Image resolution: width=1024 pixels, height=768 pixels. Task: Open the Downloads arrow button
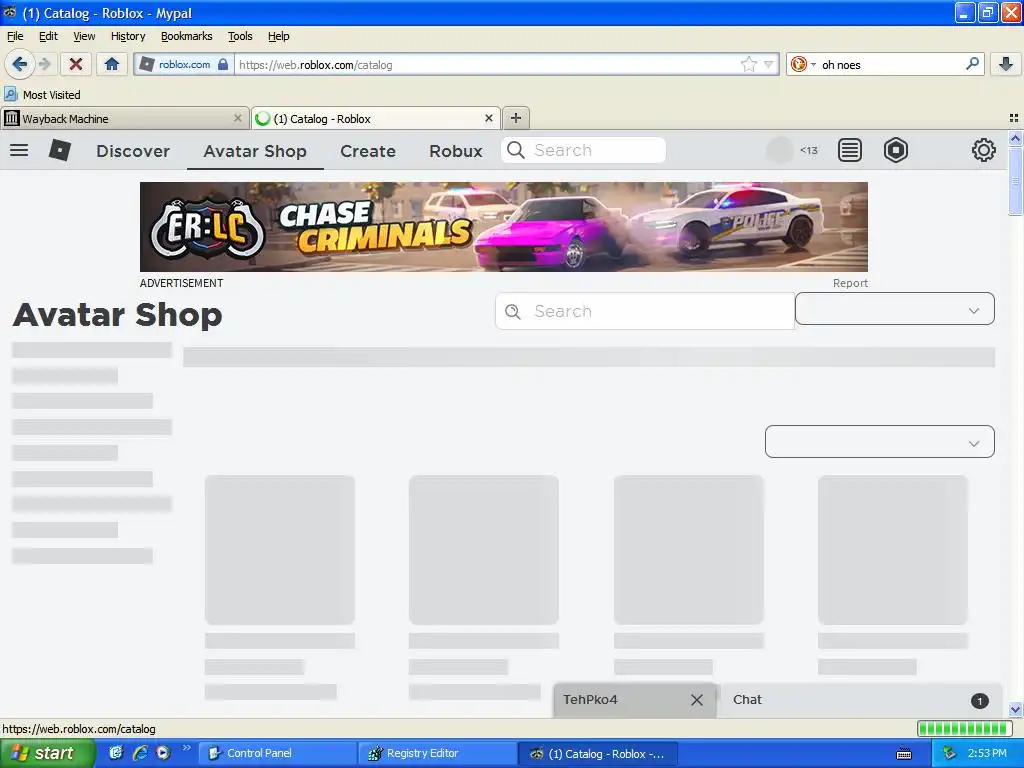click(1006, 64)
